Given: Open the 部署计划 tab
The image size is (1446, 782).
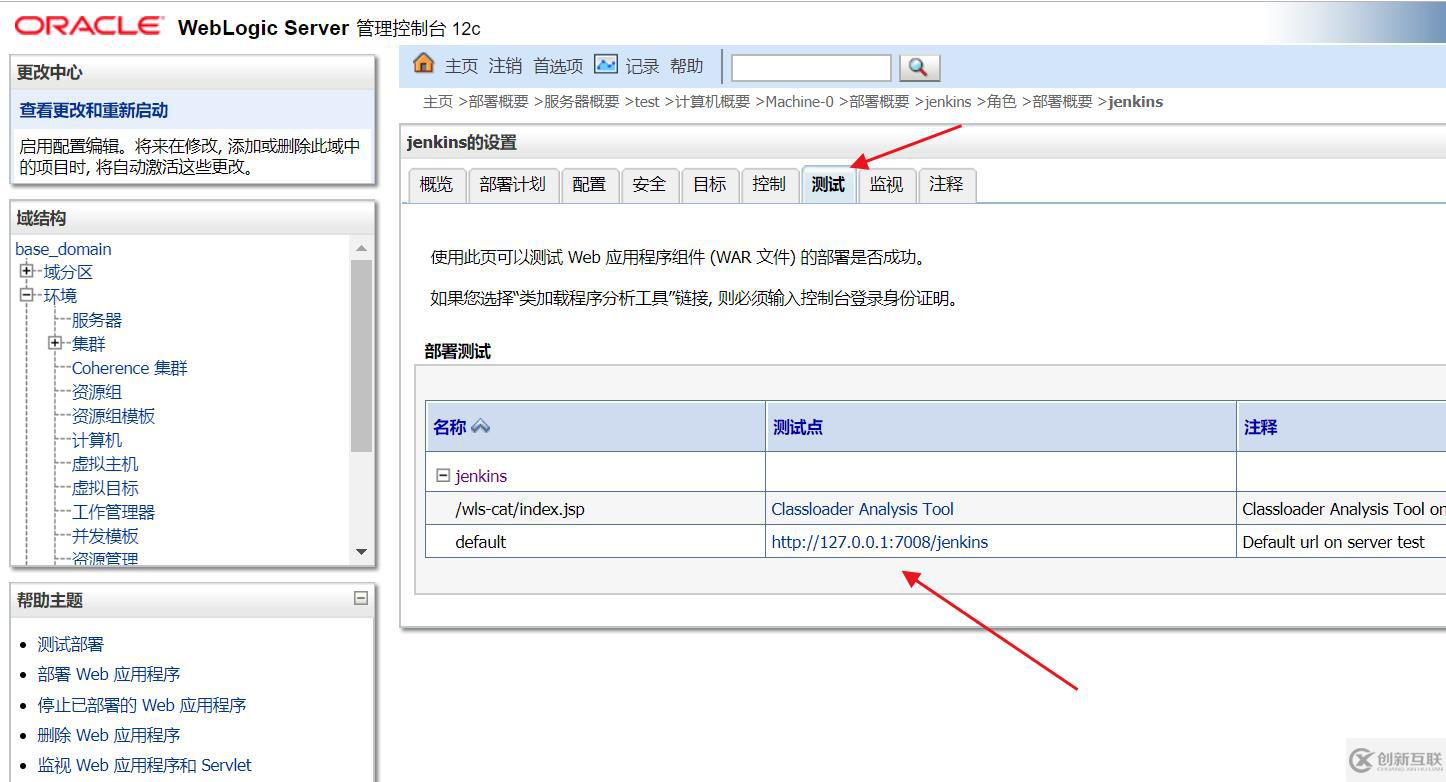Looking at the screenshot, I should pyautogui.click(x=513, y=185).
